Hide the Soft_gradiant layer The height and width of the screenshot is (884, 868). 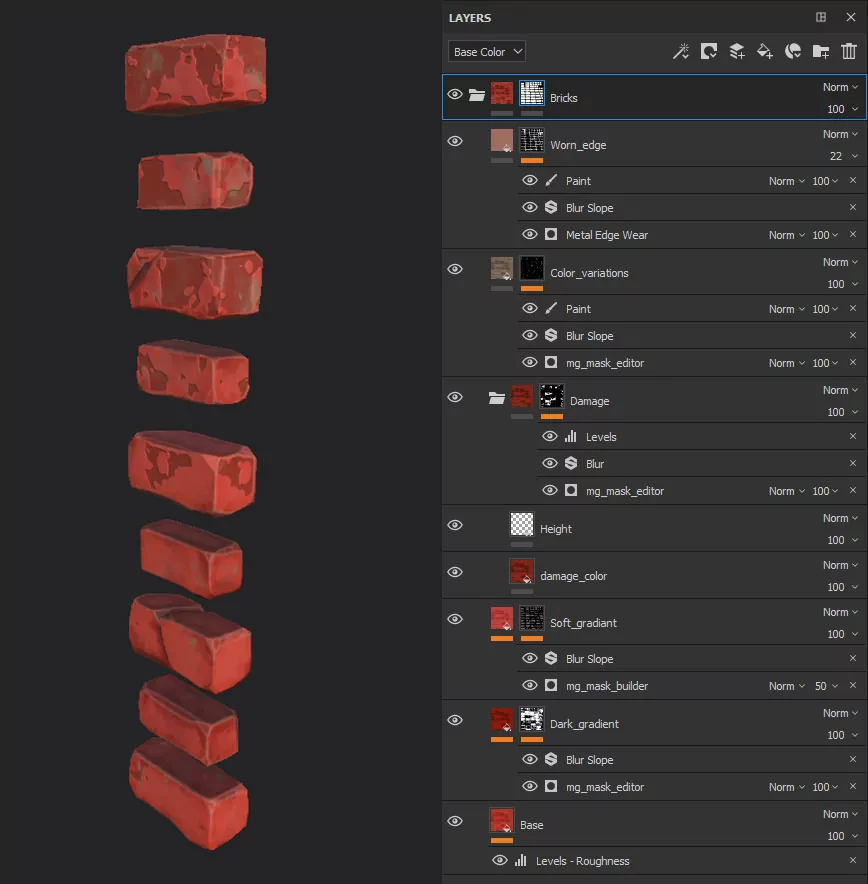[x=455, y=619]
